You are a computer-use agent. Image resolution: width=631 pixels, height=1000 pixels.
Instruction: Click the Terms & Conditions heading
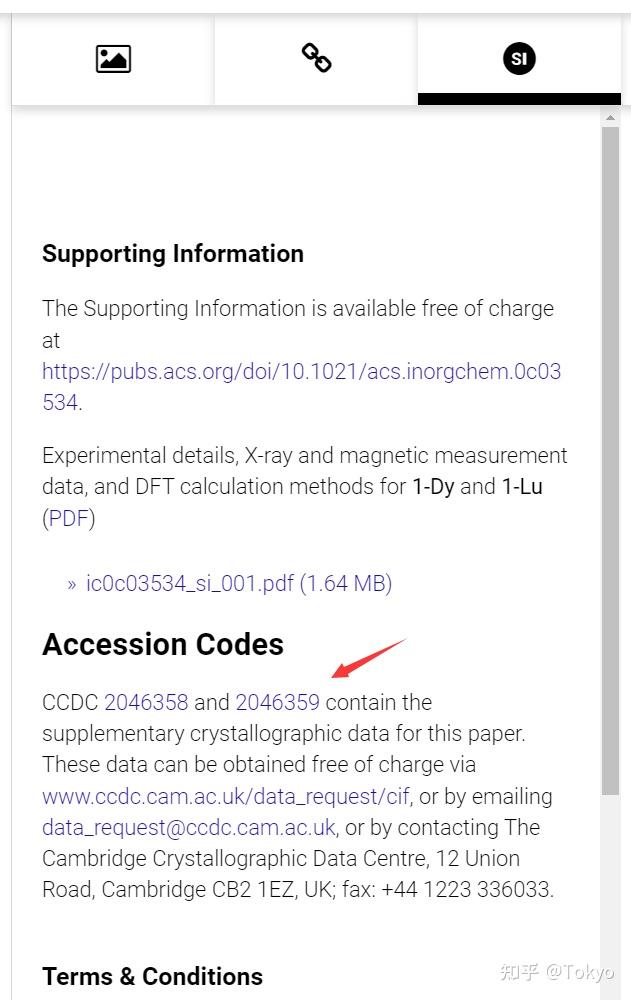pos(152,976)
